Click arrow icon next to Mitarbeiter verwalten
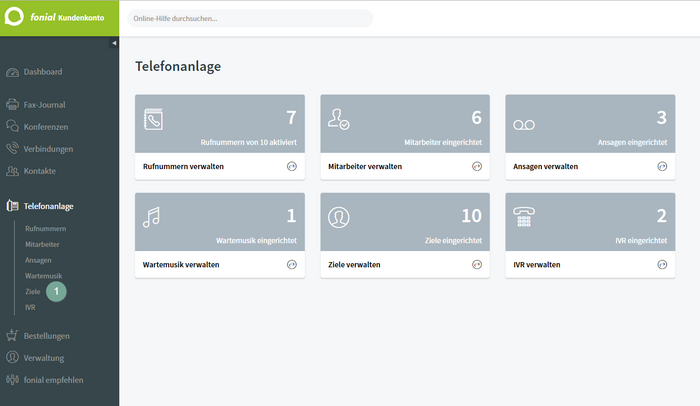The height and width of the screenshot is (406, 700). click(x=477, y=167)
